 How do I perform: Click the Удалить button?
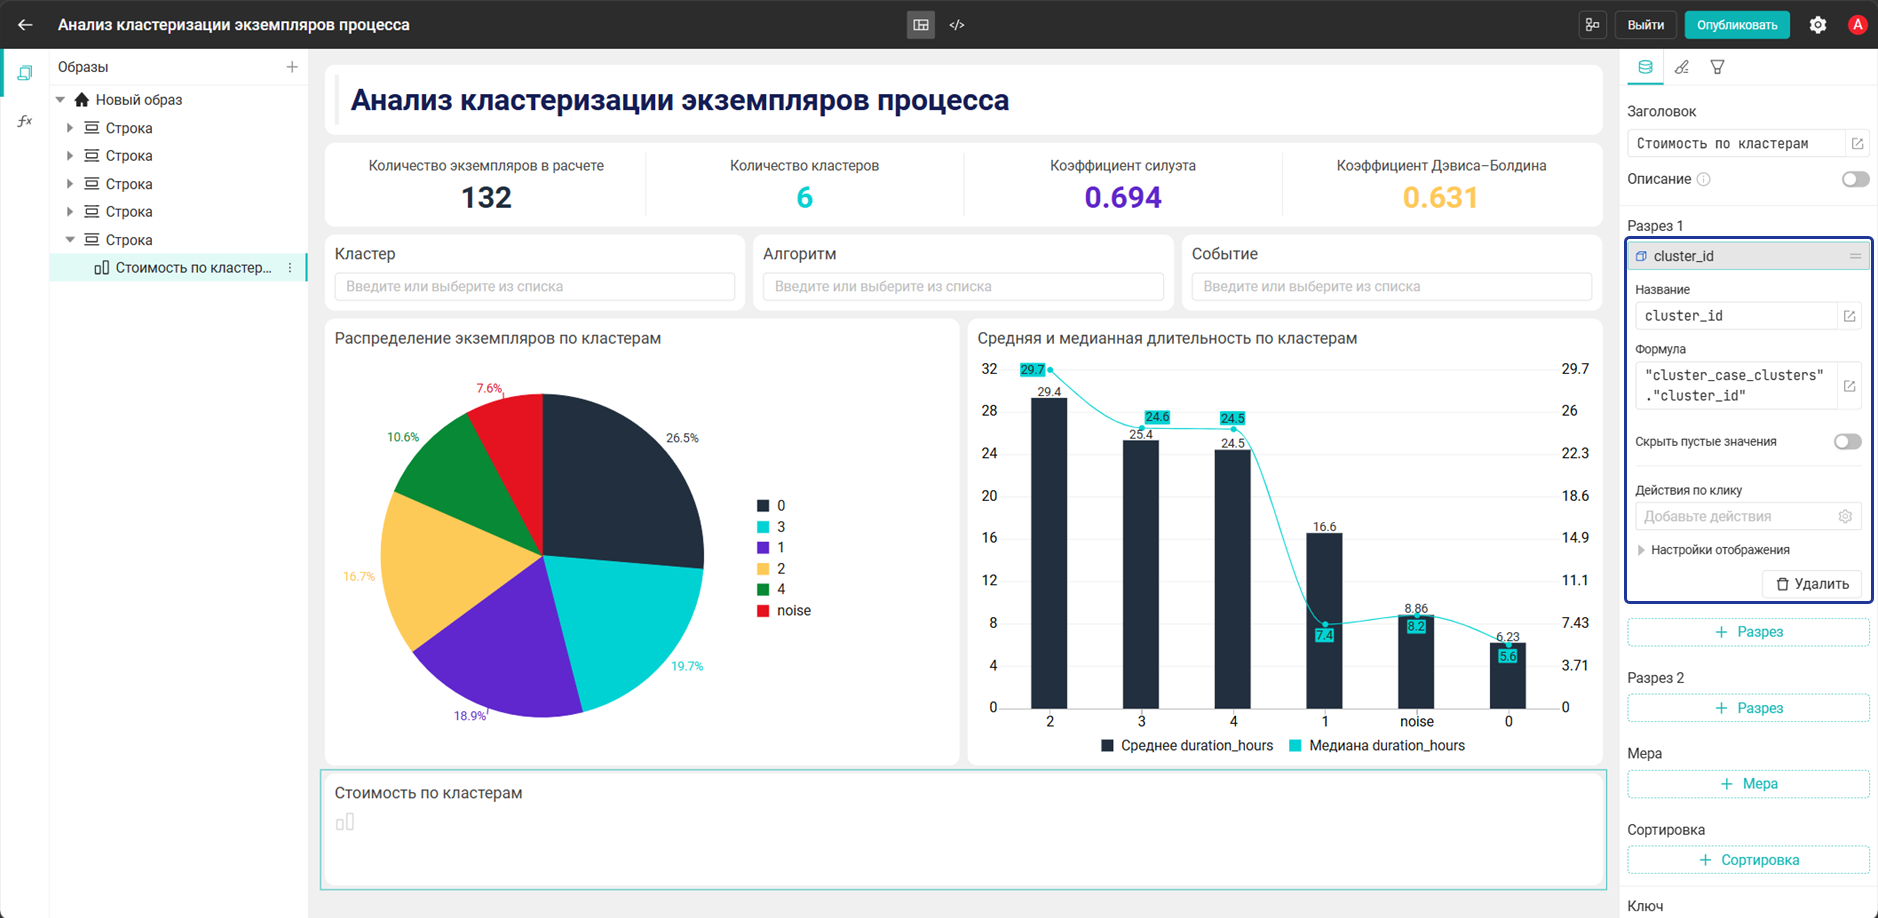click(1812, 584)
